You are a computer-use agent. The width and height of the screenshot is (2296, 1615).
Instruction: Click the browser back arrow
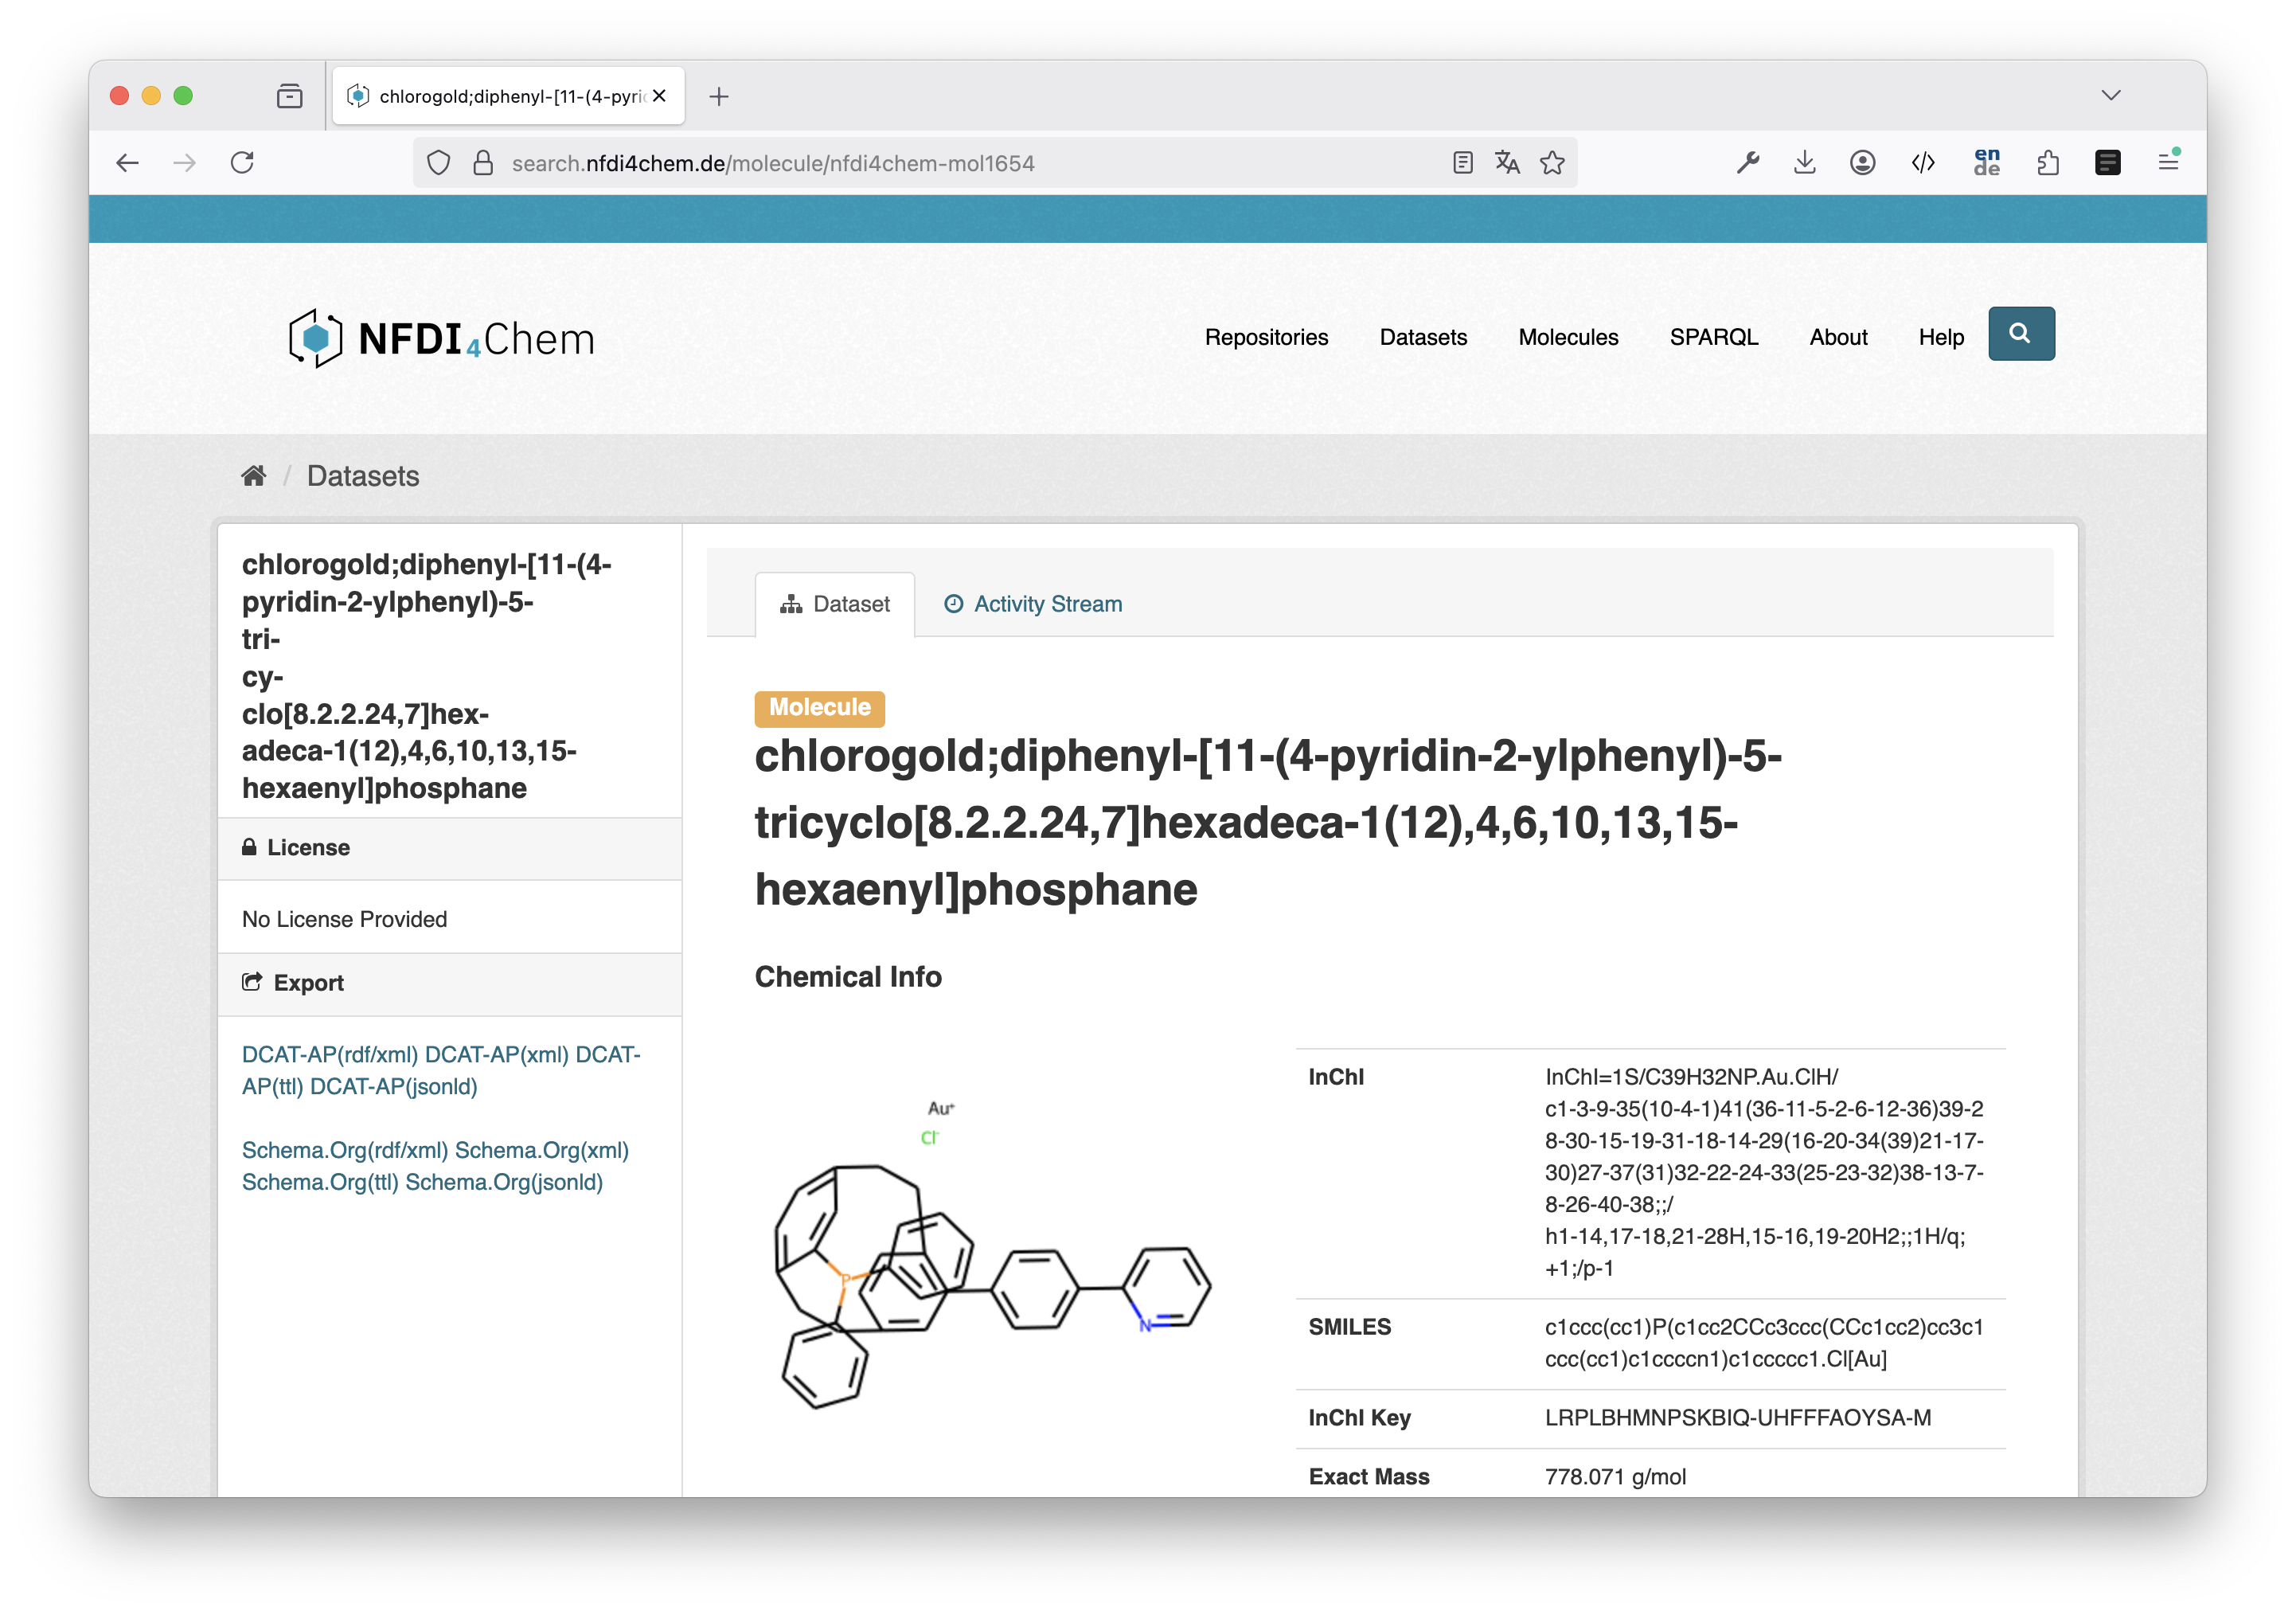pyautogui.click(x=127, y=163)
